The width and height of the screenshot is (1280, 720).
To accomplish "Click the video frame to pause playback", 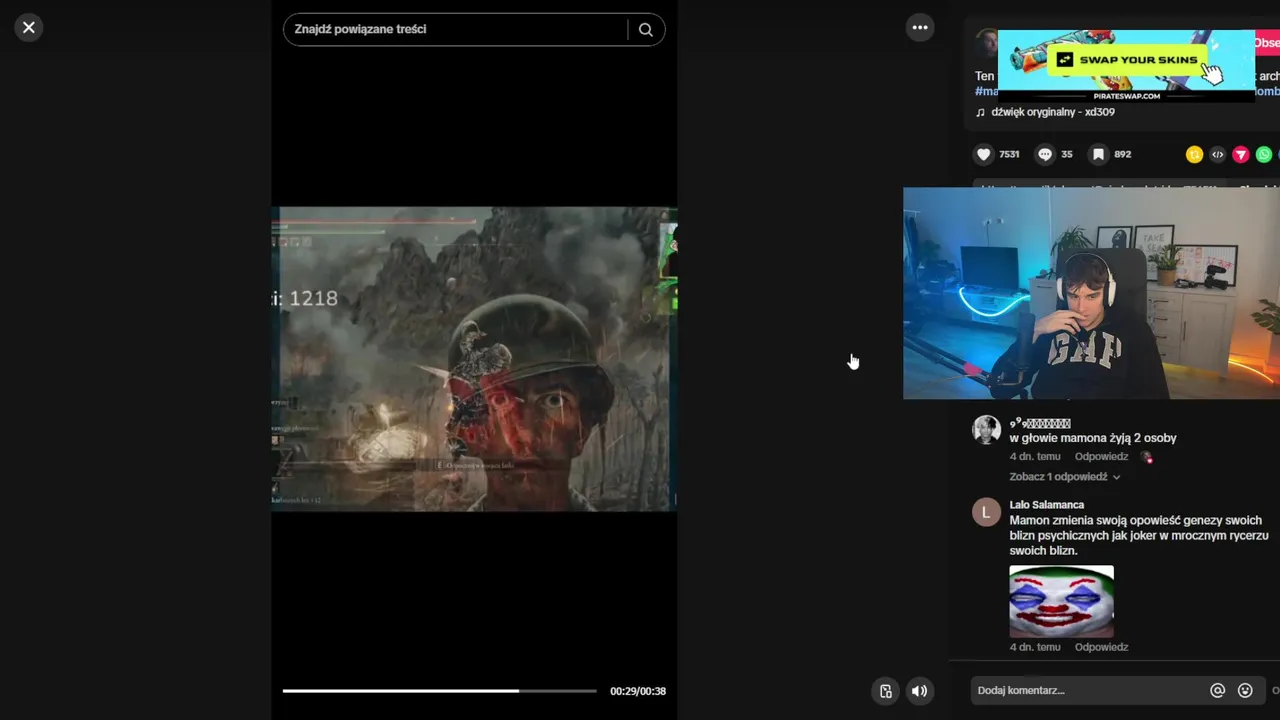I will [474, 359].
